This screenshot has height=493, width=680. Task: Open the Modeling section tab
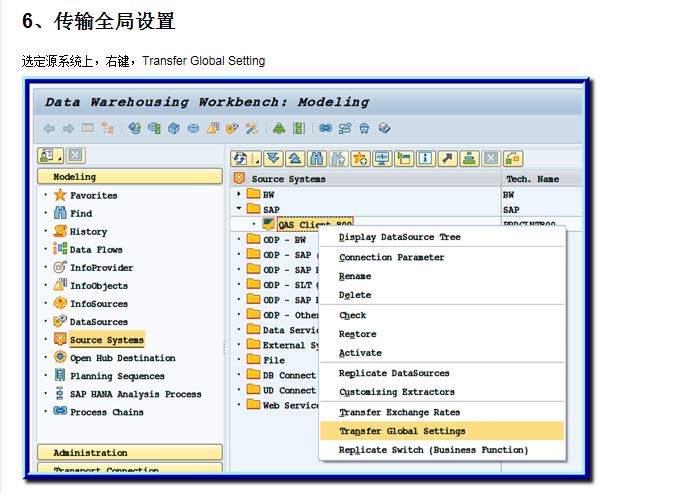pyautogui.click(x=130, y=176)
